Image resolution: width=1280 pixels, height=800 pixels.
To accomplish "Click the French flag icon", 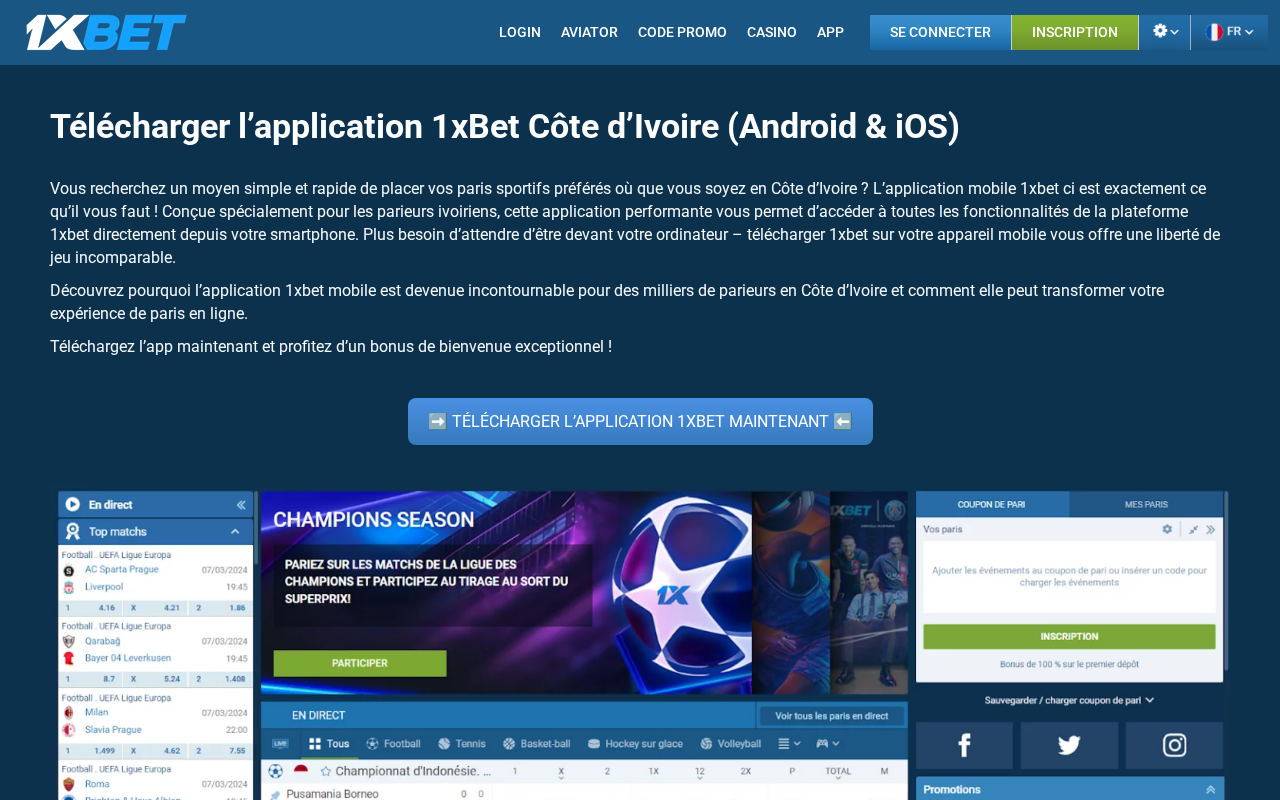I will tap(1214, 32).
